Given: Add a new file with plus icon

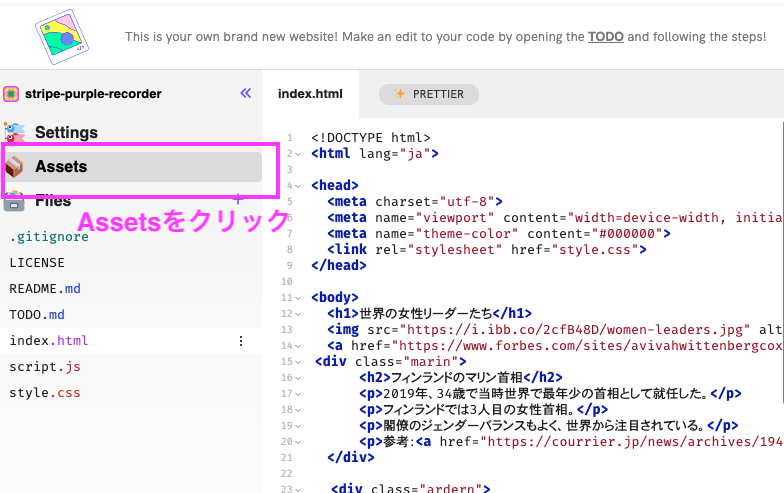Looking at the screenshot, I should click(238, 200).
